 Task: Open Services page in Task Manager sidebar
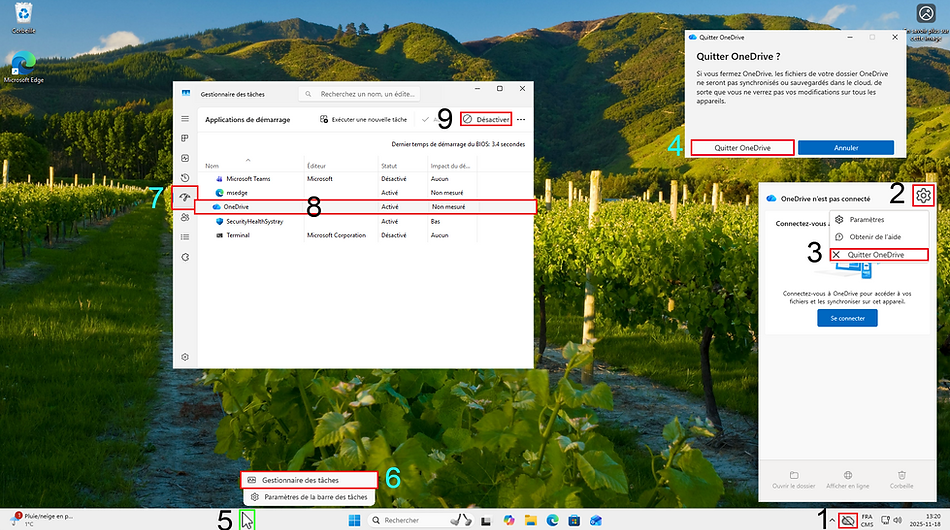coord(185,257)
